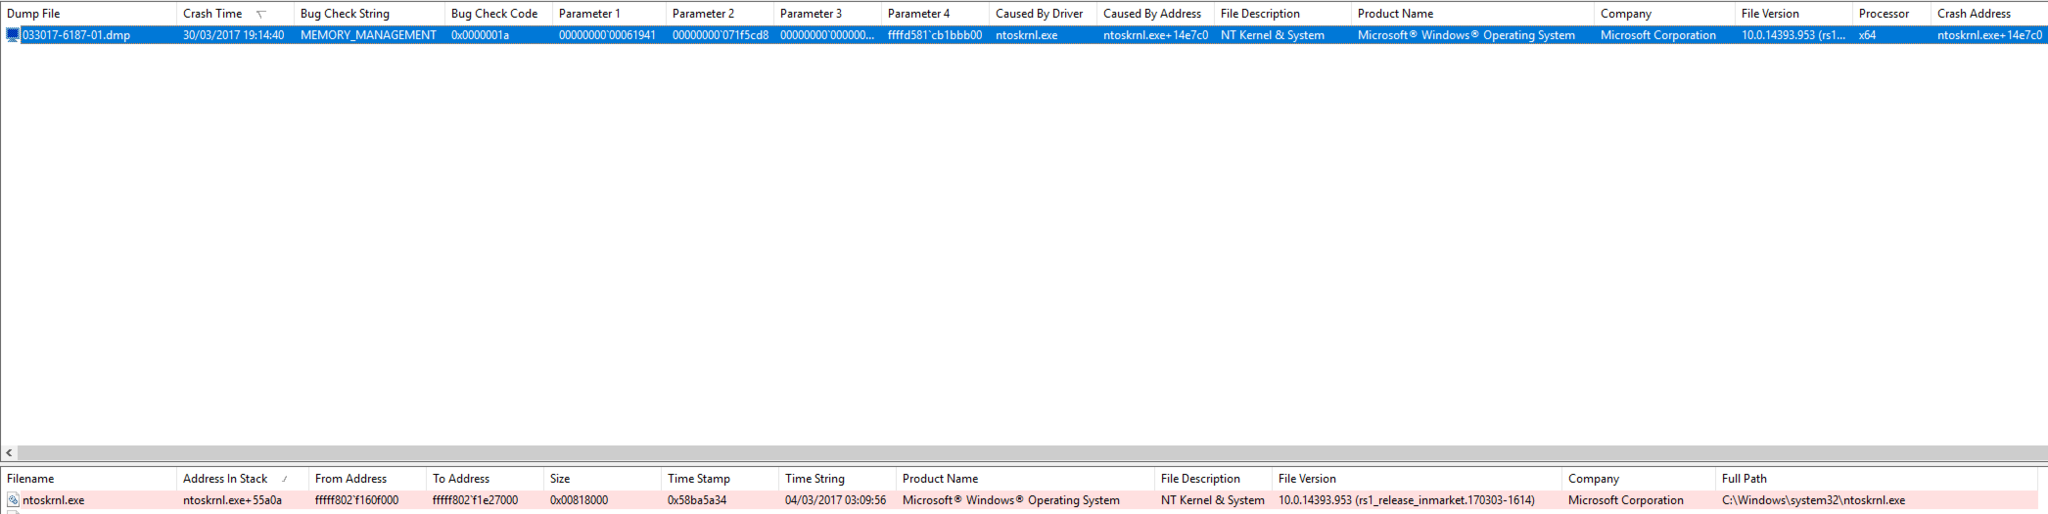
Task: Click time string 04/03/2017 03:09:56
Action: click(835, 500)
